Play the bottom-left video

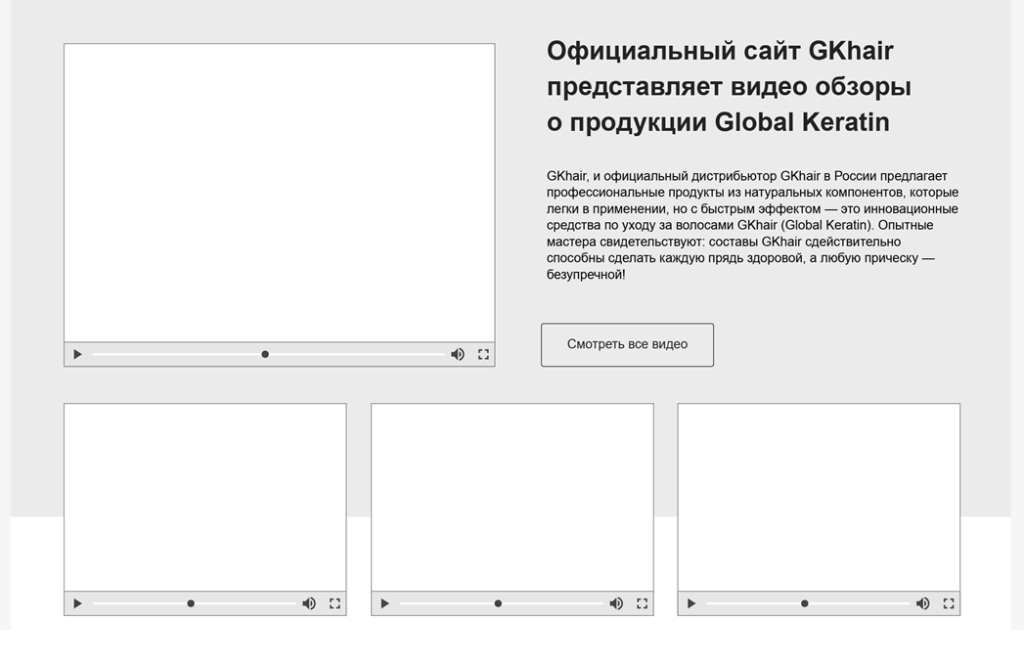click(x=77, y=603)
